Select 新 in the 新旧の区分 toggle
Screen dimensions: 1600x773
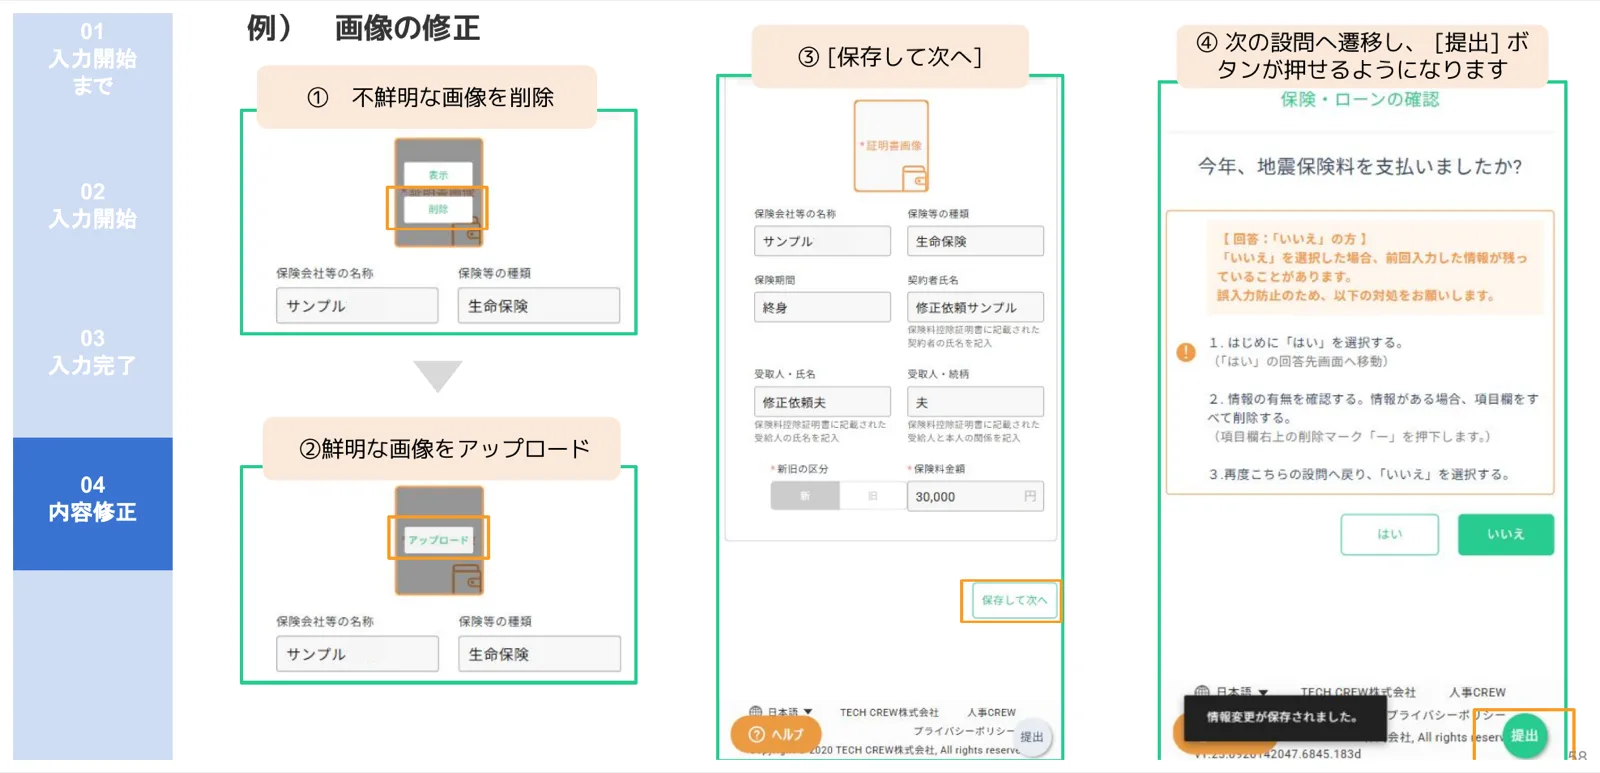(805, 496)
